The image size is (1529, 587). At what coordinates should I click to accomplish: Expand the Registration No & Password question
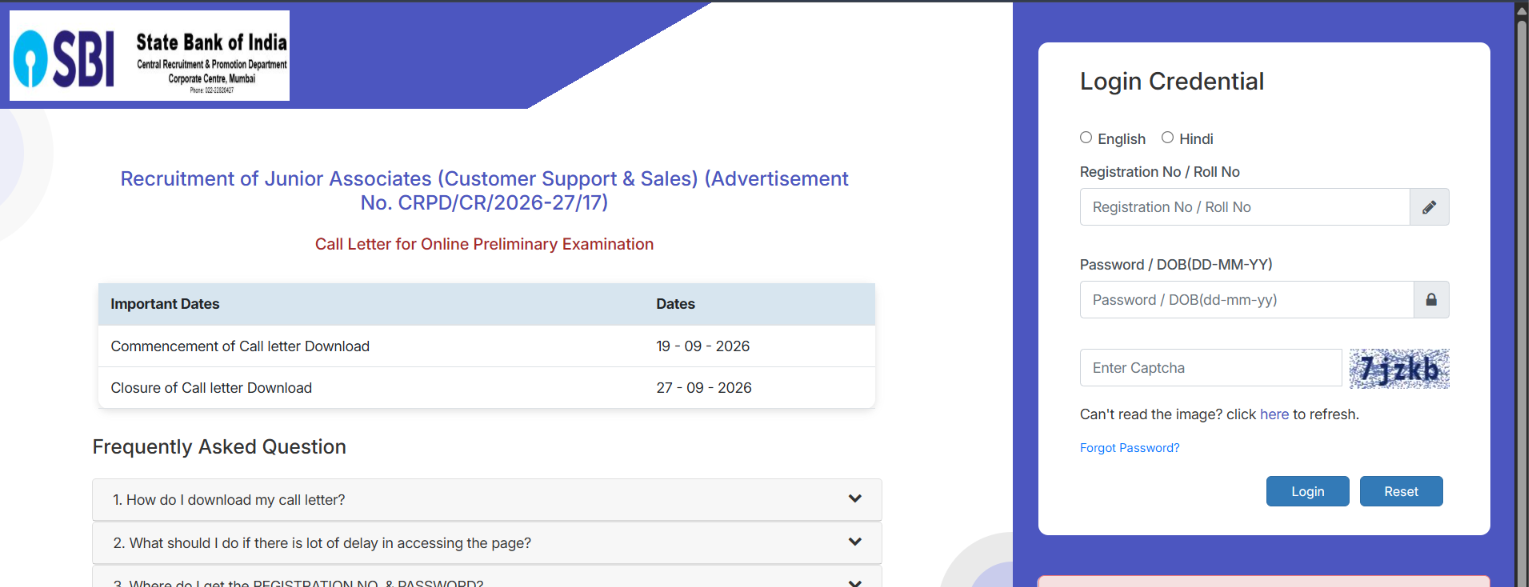tap(487, 577)
